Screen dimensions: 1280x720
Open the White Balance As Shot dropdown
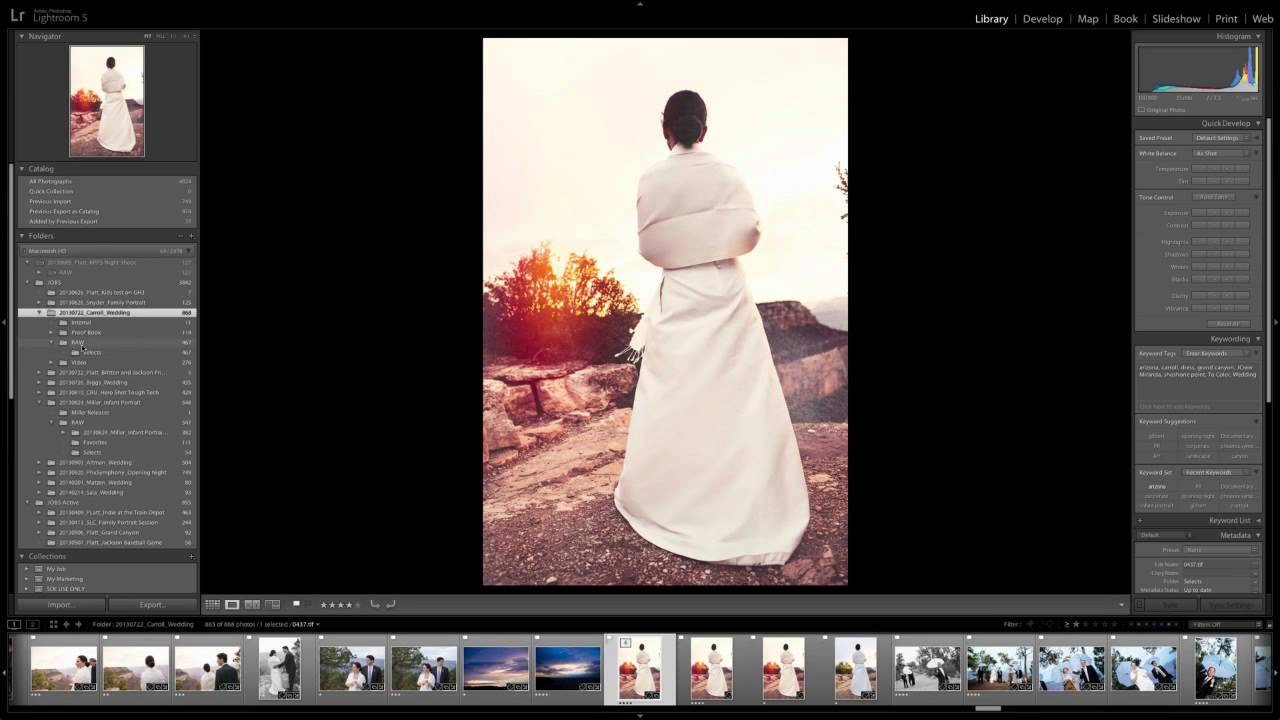[1220, 153]
